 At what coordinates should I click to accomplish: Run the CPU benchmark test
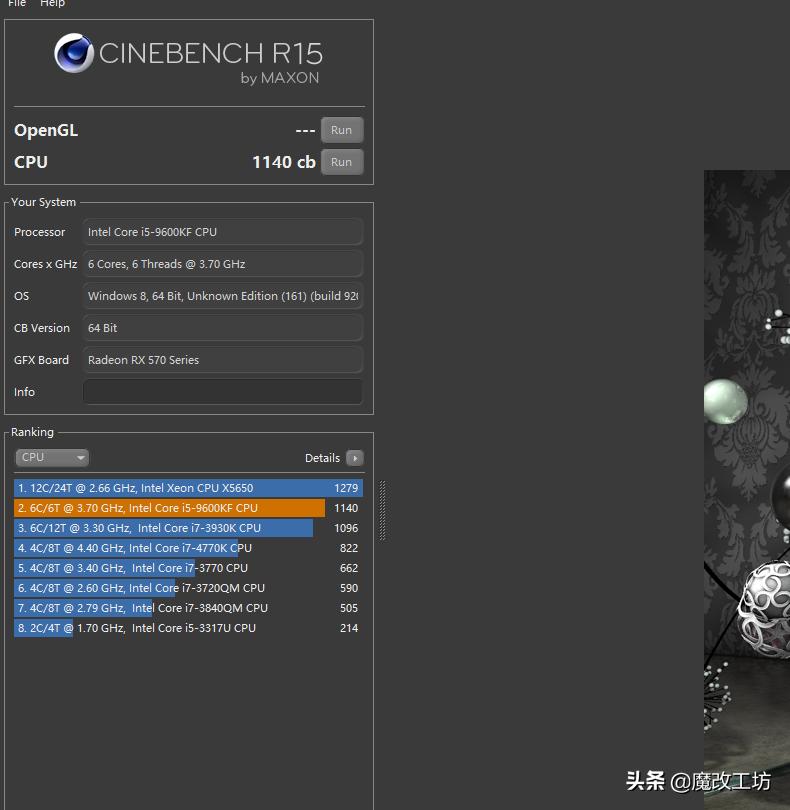tap(341, 162)
